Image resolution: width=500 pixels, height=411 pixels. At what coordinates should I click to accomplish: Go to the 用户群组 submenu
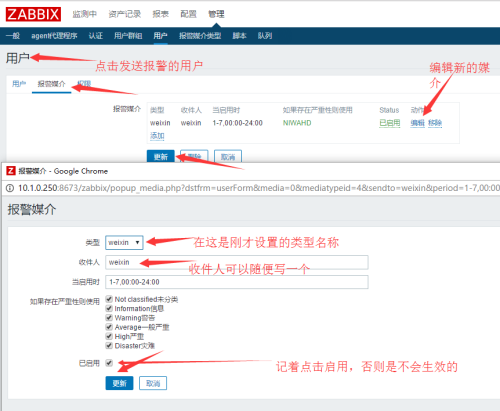coord(128,36)
